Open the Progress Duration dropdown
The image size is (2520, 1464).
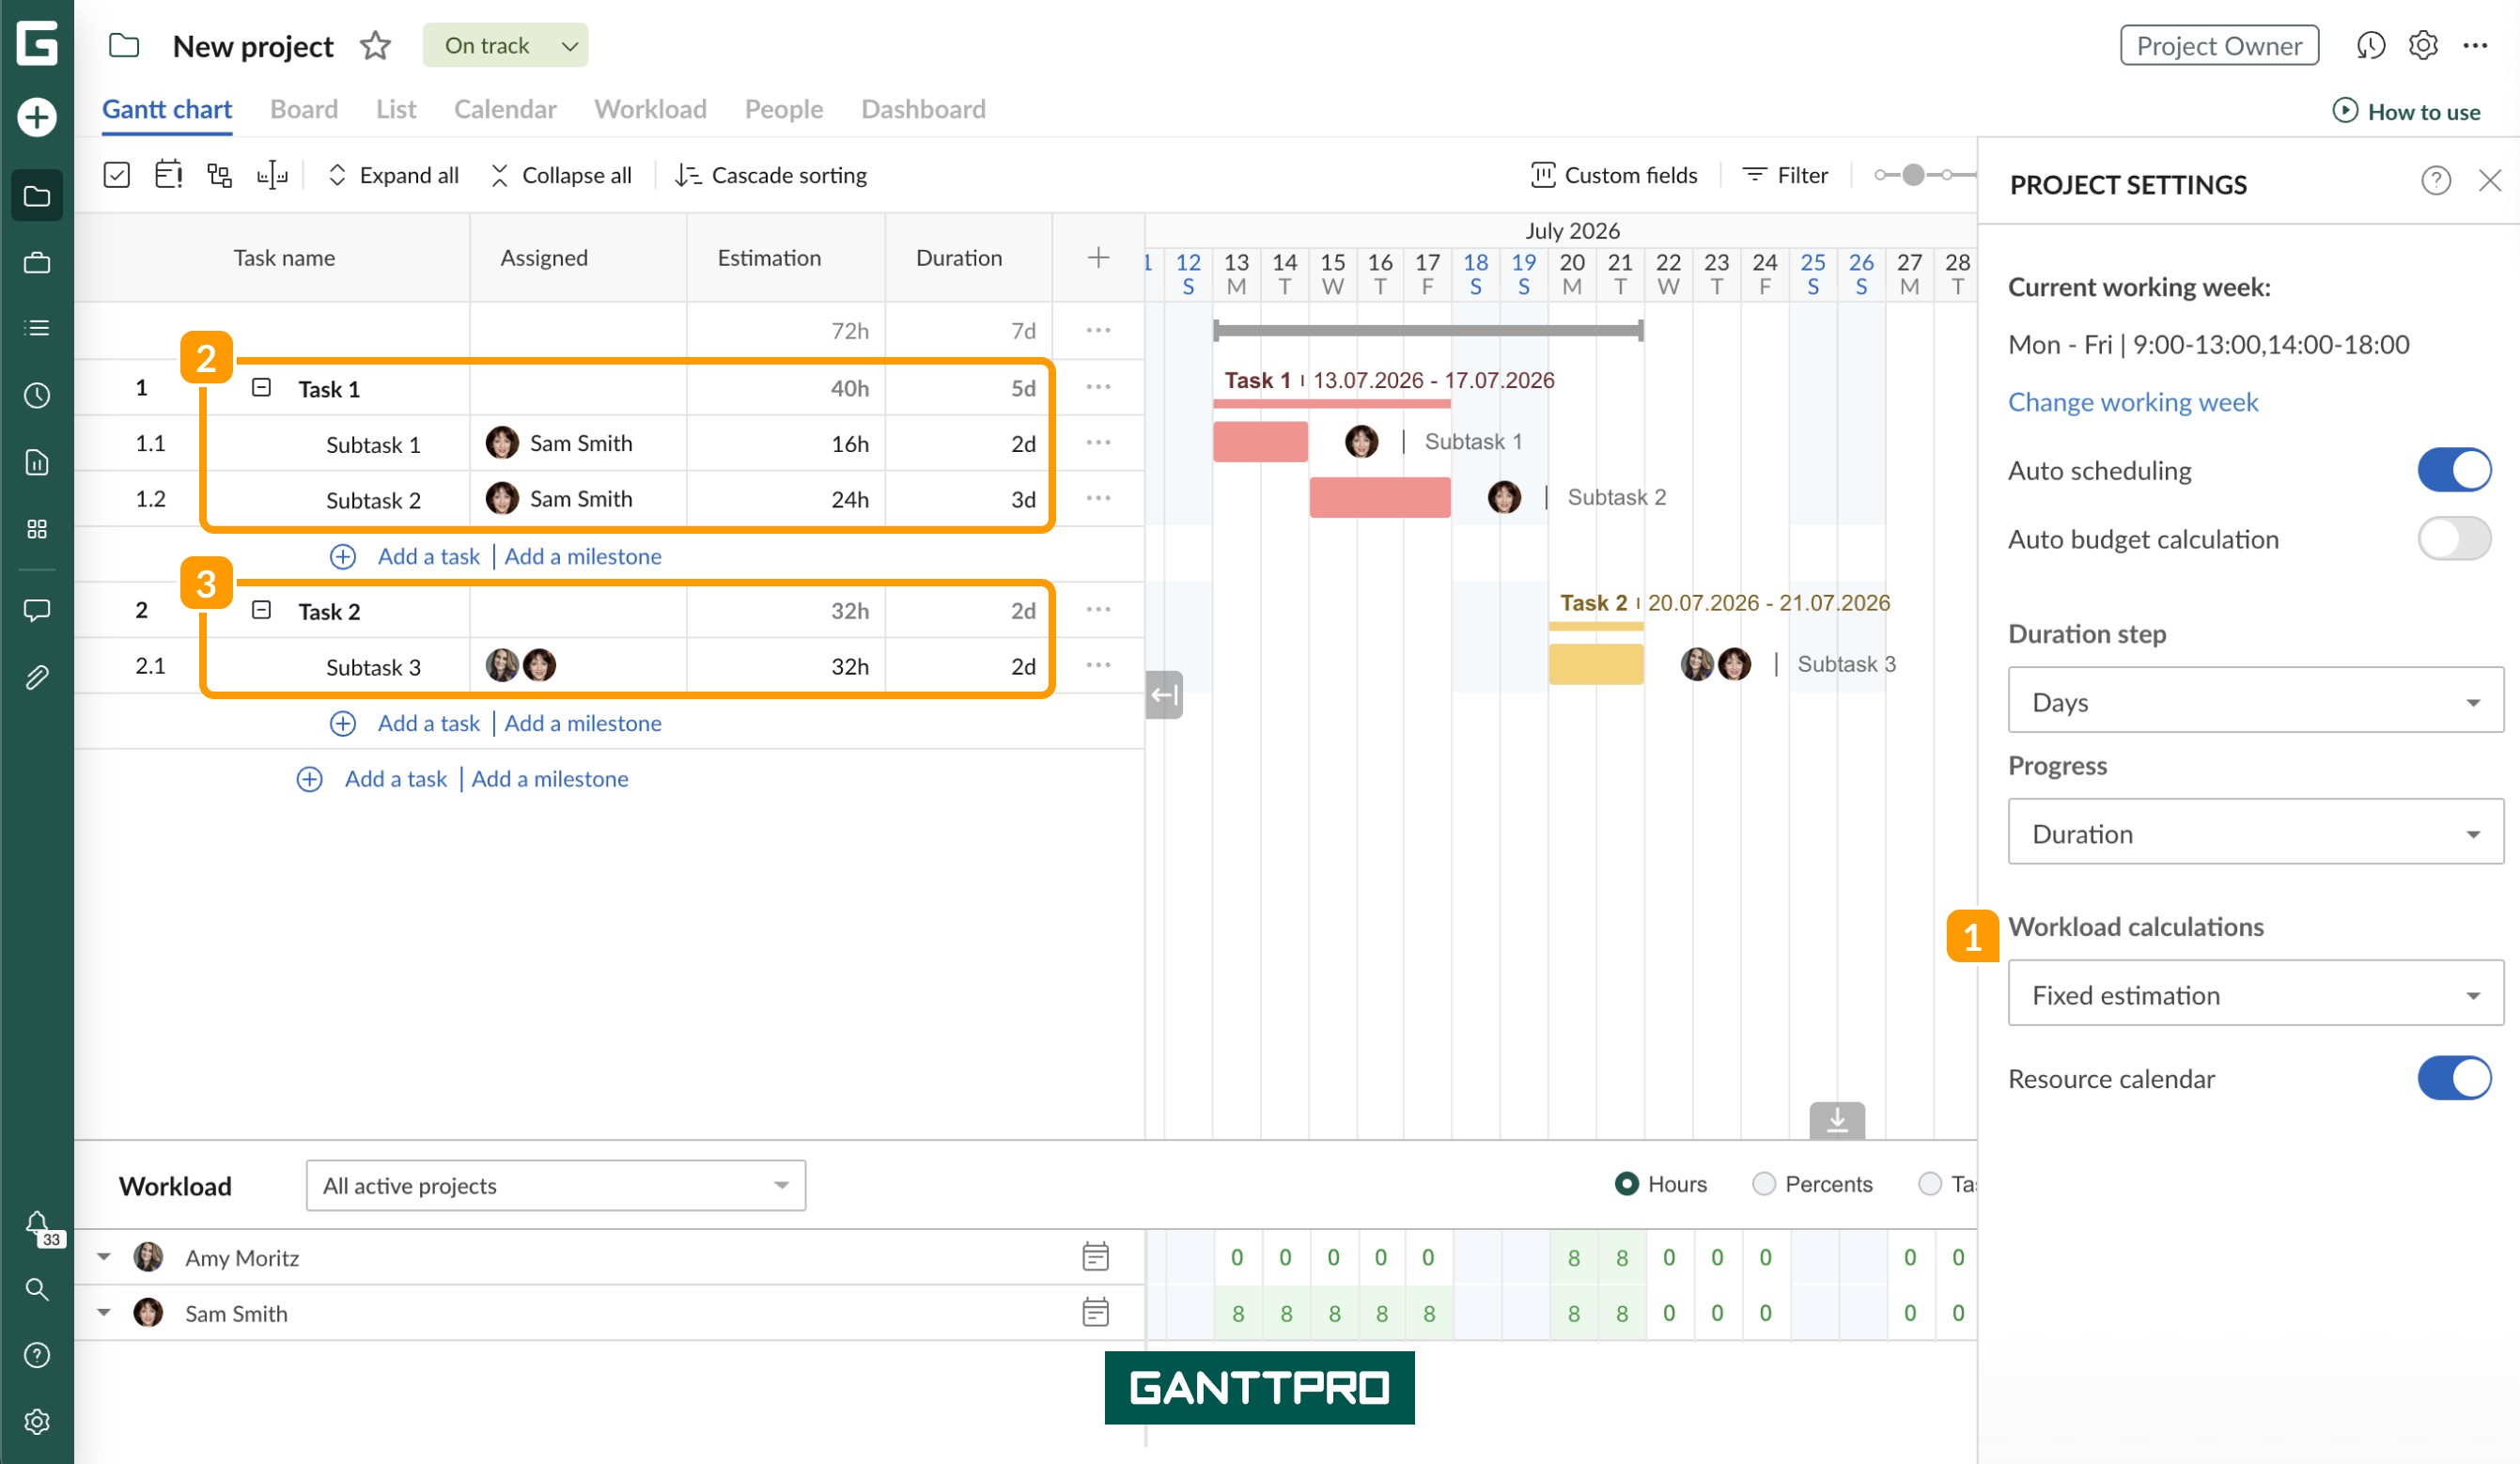(2256, 832)
